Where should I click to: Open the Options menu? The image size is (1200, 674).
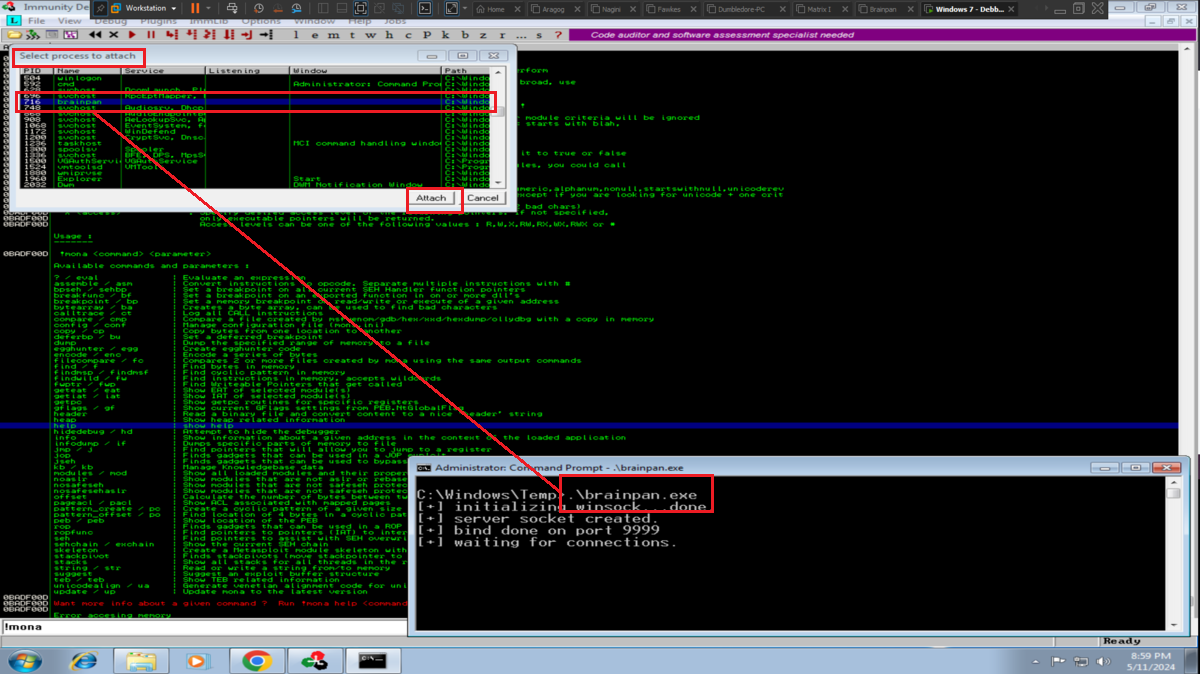[261, 21]
